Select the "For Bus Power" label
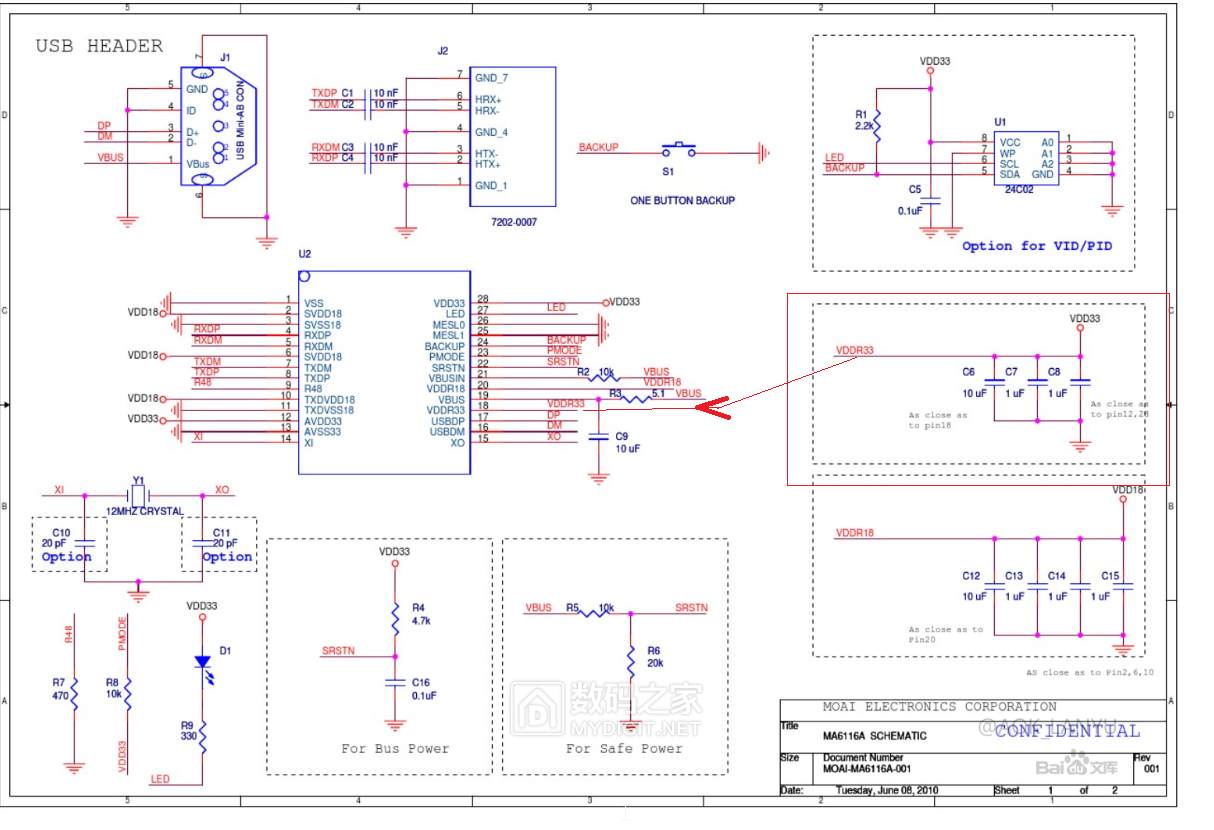This screenshot has width=1214, height=830. [x=395, y=748]
